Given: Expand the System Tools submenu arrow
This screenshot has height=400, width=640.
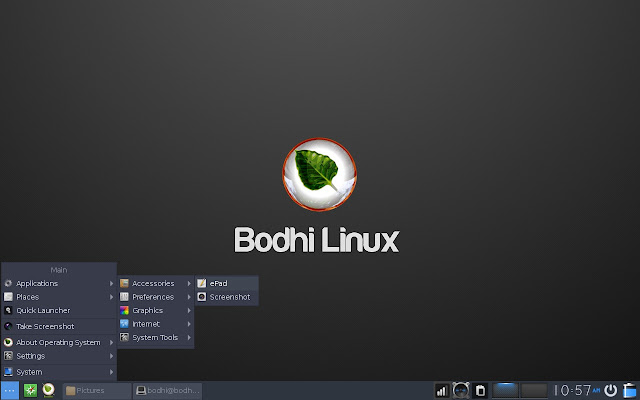Looking at the screenshot, I should (189, 337).
